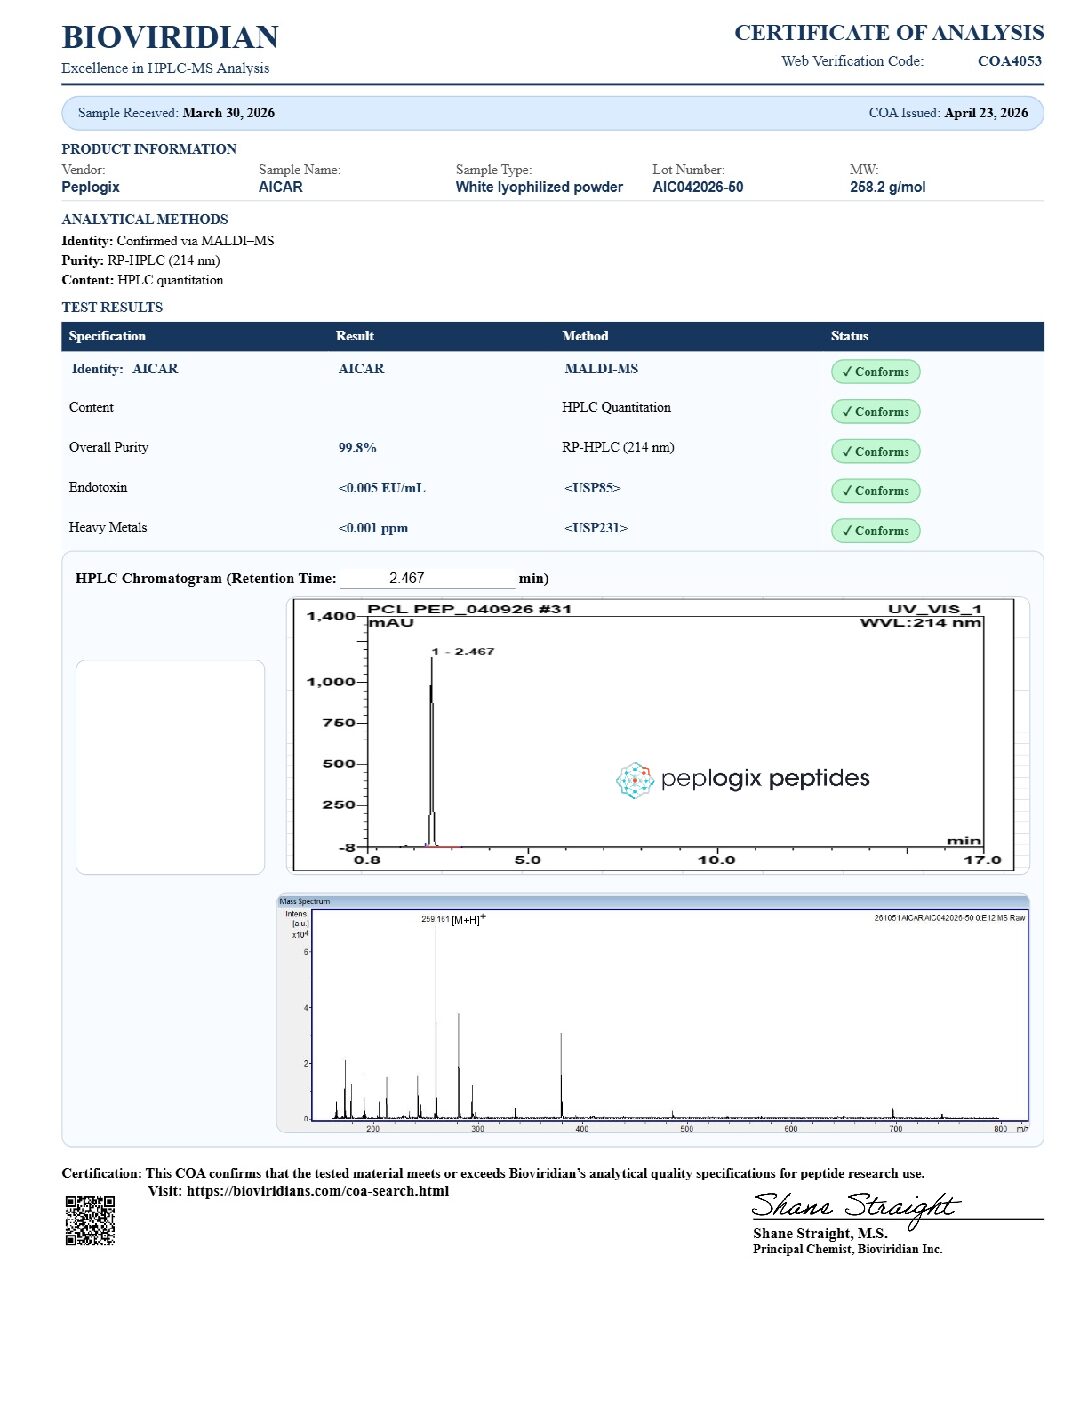Screen dimensions: 1088x1408
Task: Click the Conforms badge for Content row
Action: click(x=875, y=411)
